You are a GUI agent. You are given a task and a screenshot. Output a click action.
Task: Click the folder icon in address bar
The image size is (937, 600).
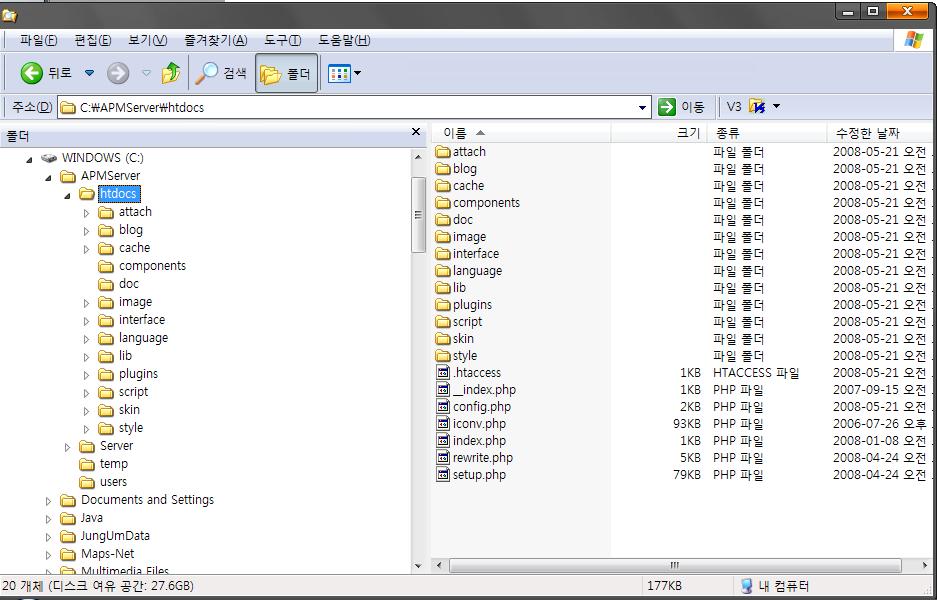coord(69,108)
